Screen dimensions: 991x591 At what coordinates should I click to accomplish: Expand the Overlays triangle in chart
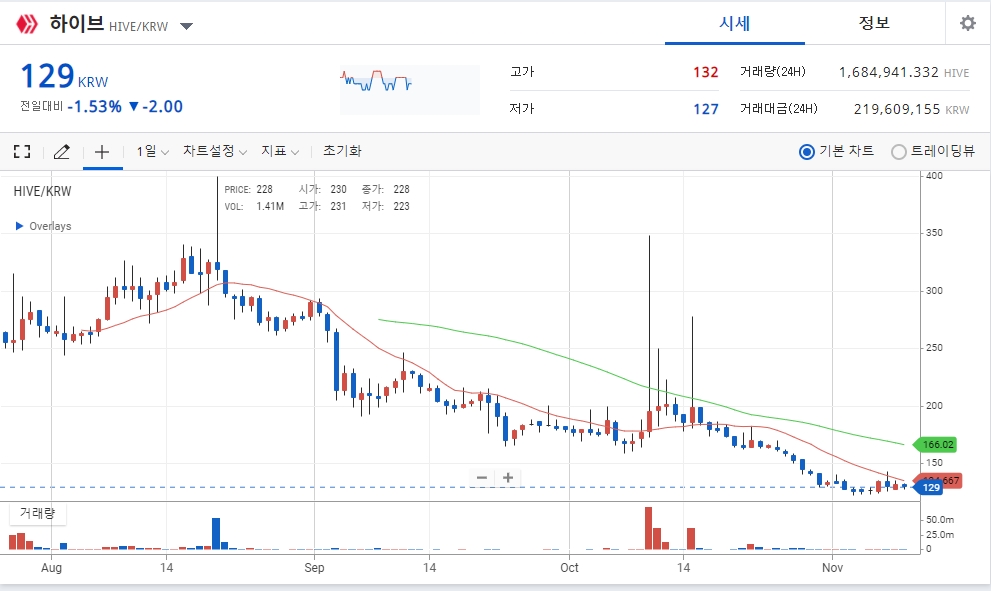coord(20,226)
